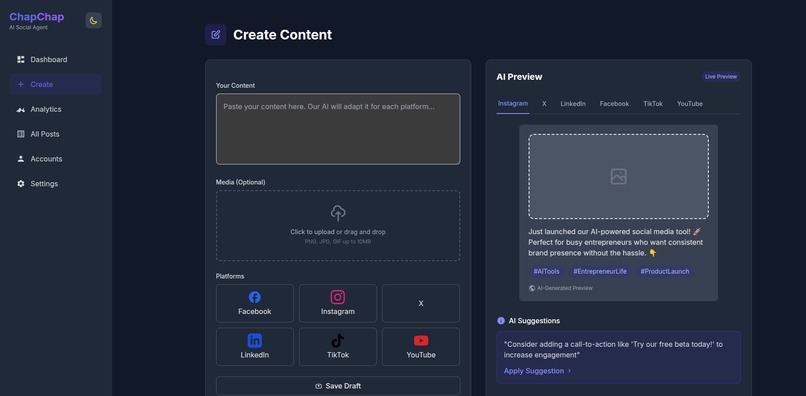Click the info icon beside AI Suggestions

click(x=501, y=321)
